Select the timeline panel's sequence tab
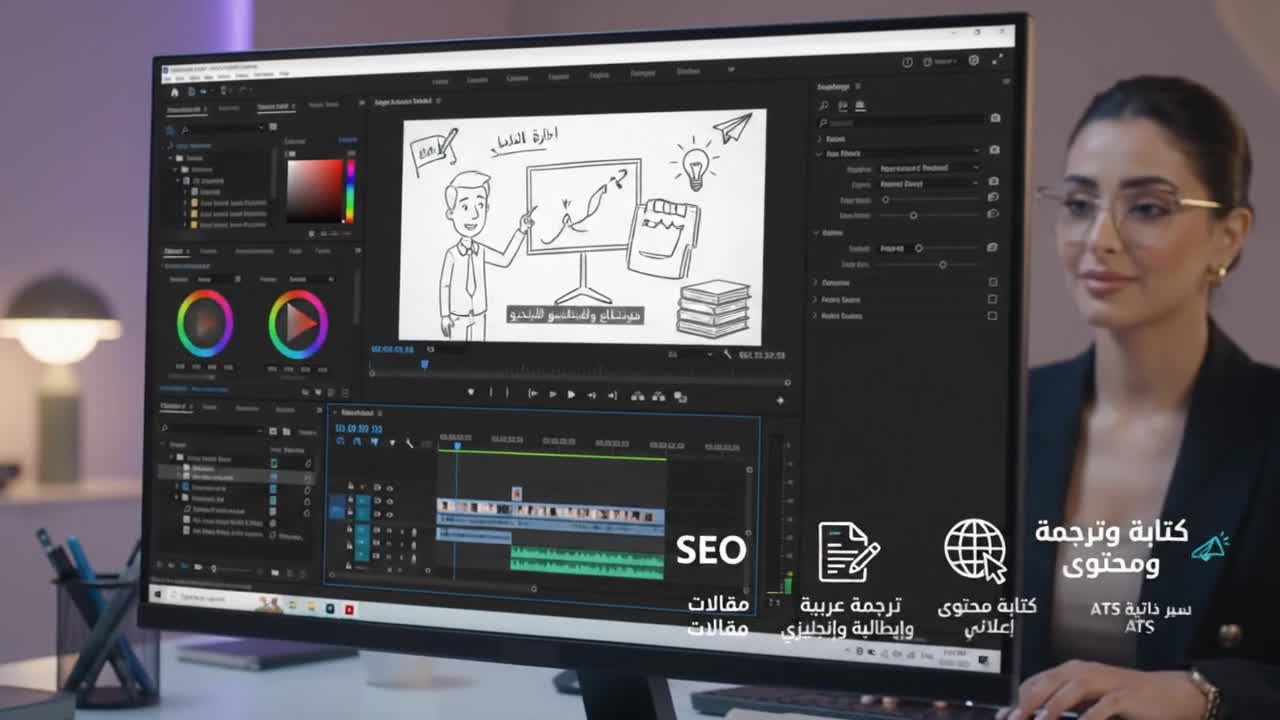This screenshot has width=1280, height=720. [x=358, y=412]
